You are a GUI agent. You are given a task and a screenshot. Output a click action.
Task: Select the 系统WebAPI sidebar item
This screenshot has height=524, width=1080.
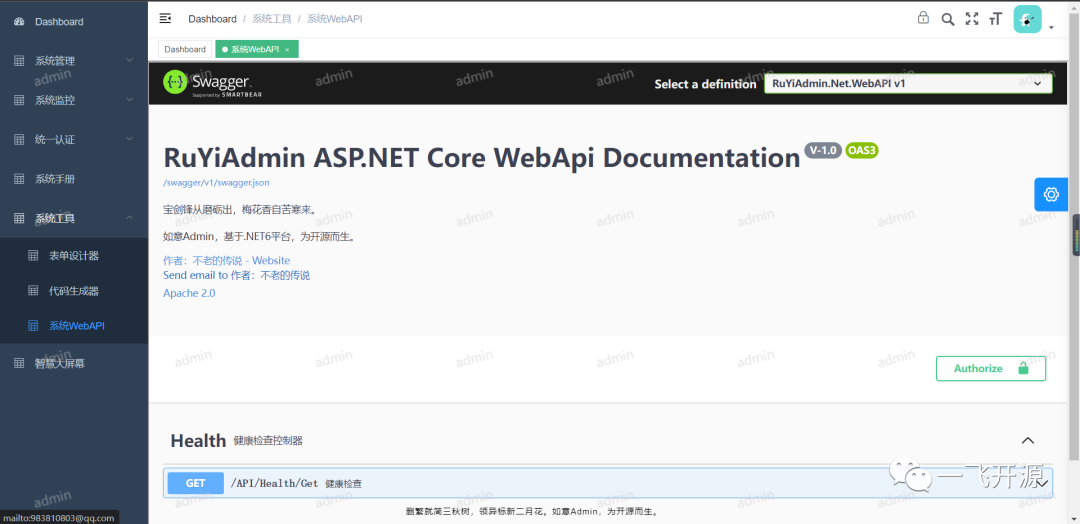tap(74, 326)
